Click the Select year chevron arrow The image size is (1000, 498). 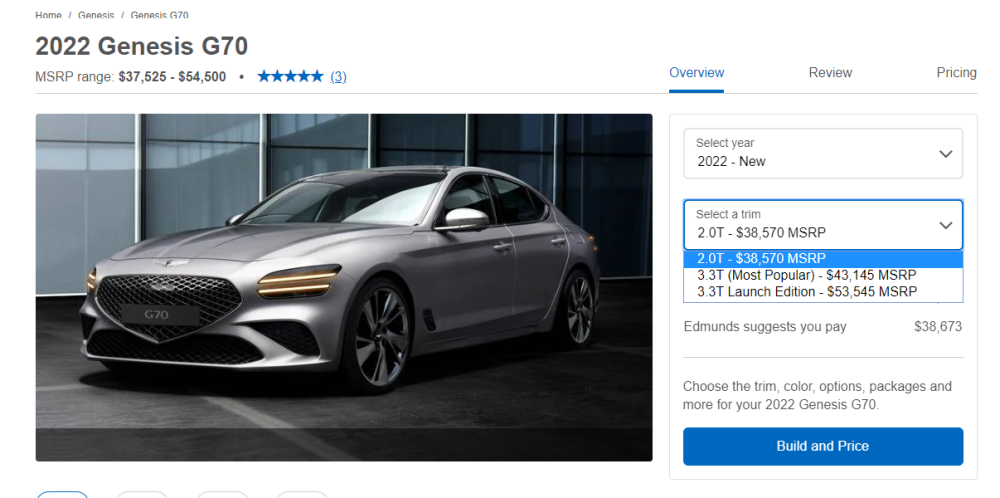pyautogui.click(x=945, y=154)
